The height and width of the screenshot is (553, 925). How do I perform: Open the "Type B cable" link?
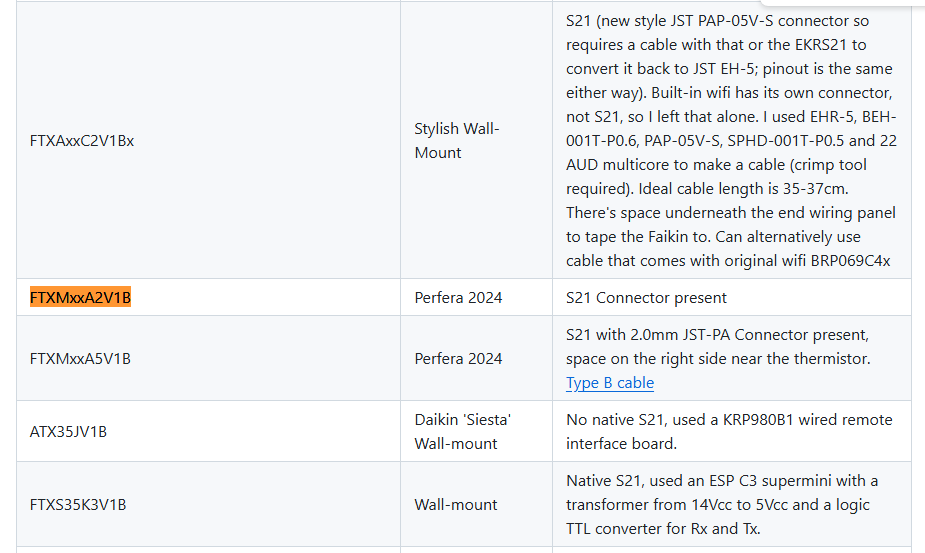pyautogui.click(x=609, y=383)
